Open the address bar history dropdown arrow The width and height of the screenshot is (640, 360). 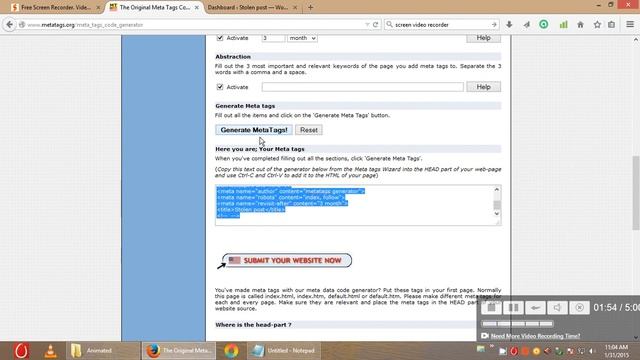pyautogui.click(x=367, y=24)
